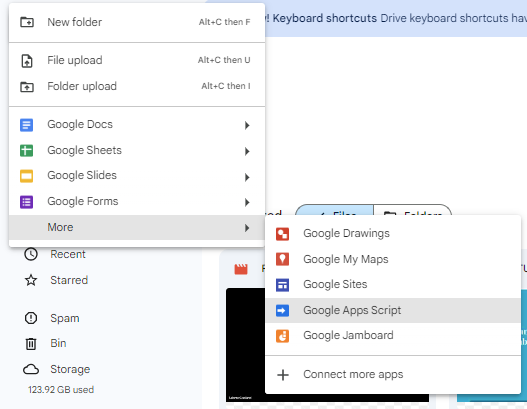The width and height of the screenshot is (527, 409).
Task: Click the purple Google Forms icon
Action: (27, 202)
